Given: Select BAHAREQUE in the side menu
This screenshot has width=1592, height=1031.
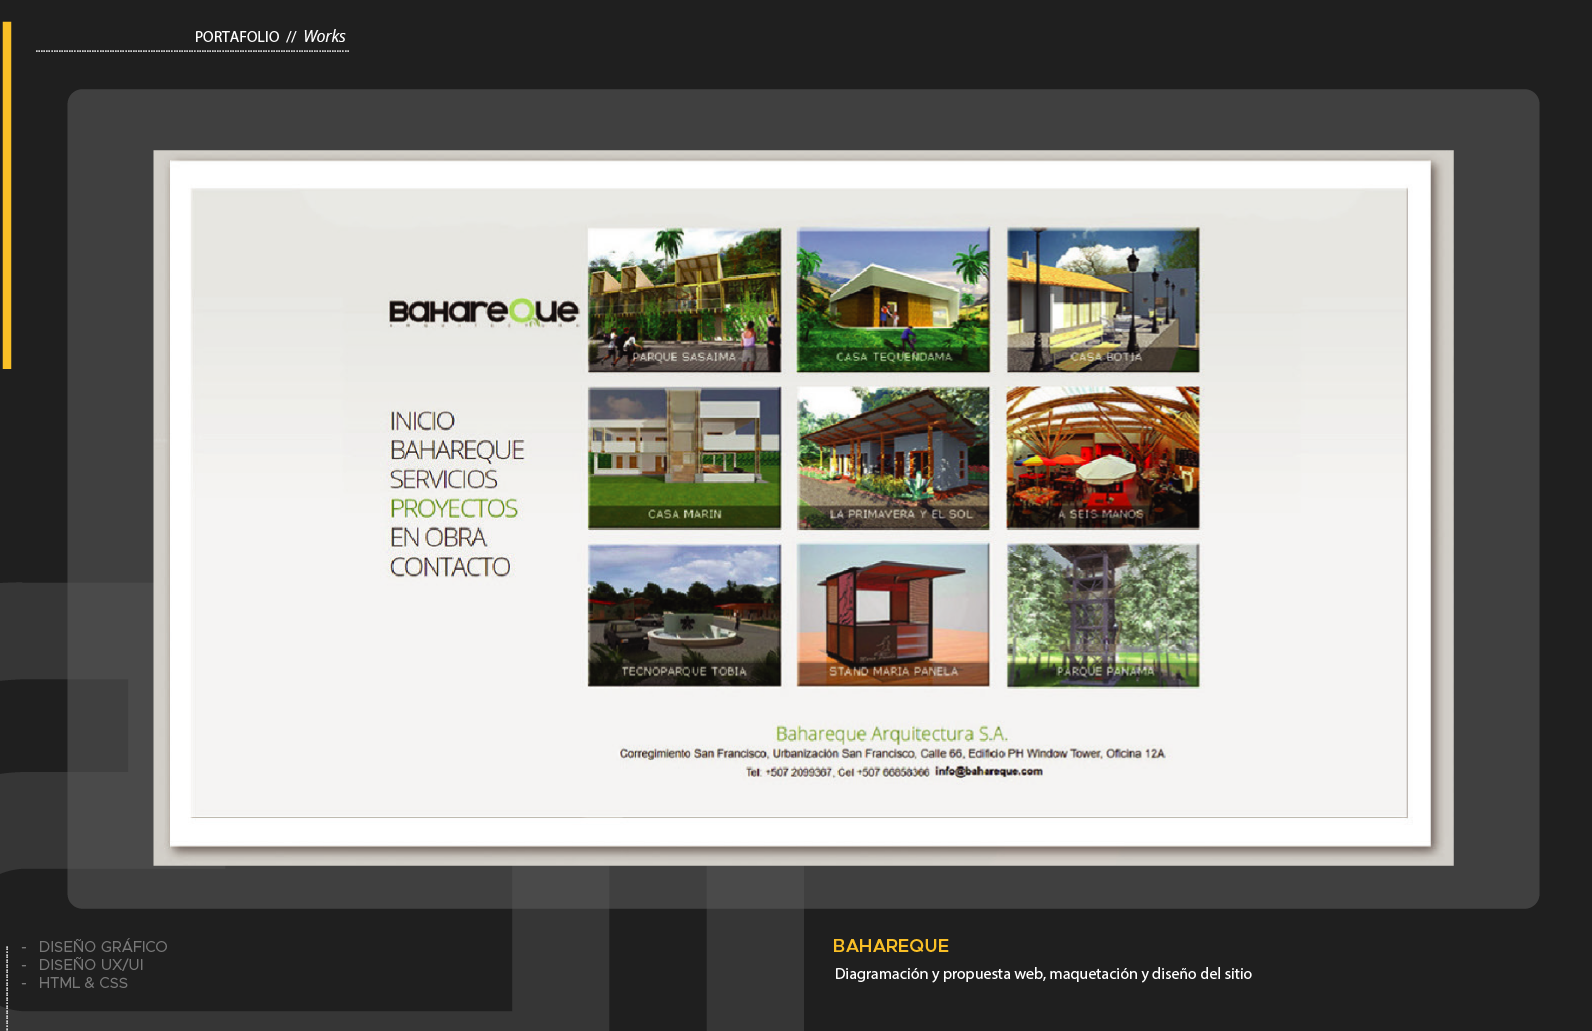Looking at the screenshot, I should tap(457, 450).
